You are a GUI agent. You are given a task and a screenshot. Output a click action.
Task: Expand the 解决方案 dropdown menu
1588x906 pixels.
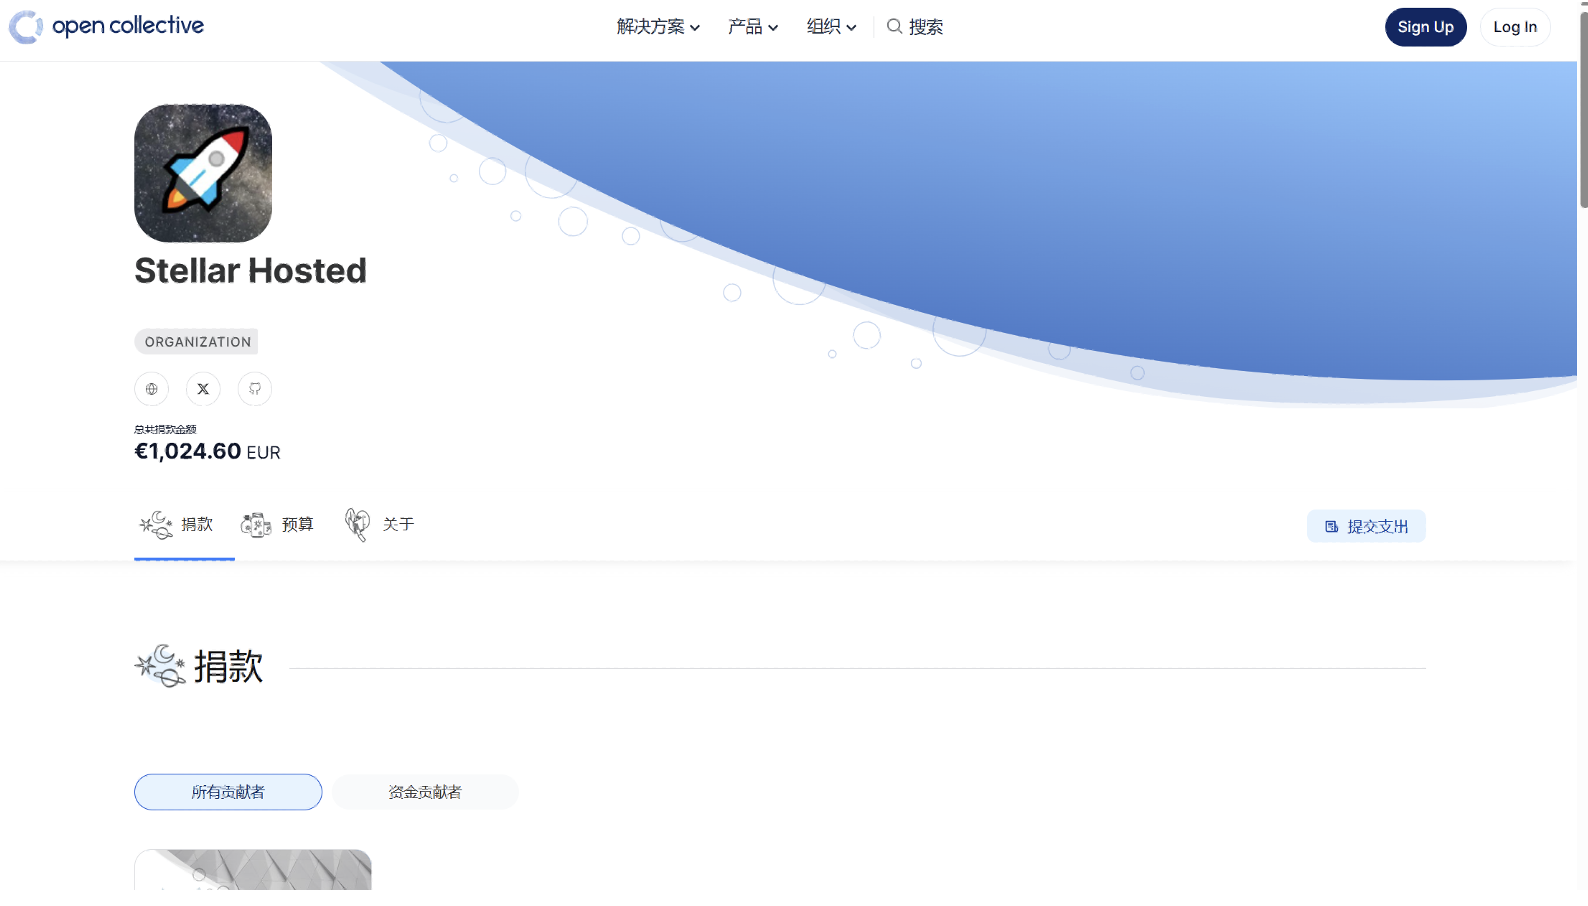[x=658, y=27]
